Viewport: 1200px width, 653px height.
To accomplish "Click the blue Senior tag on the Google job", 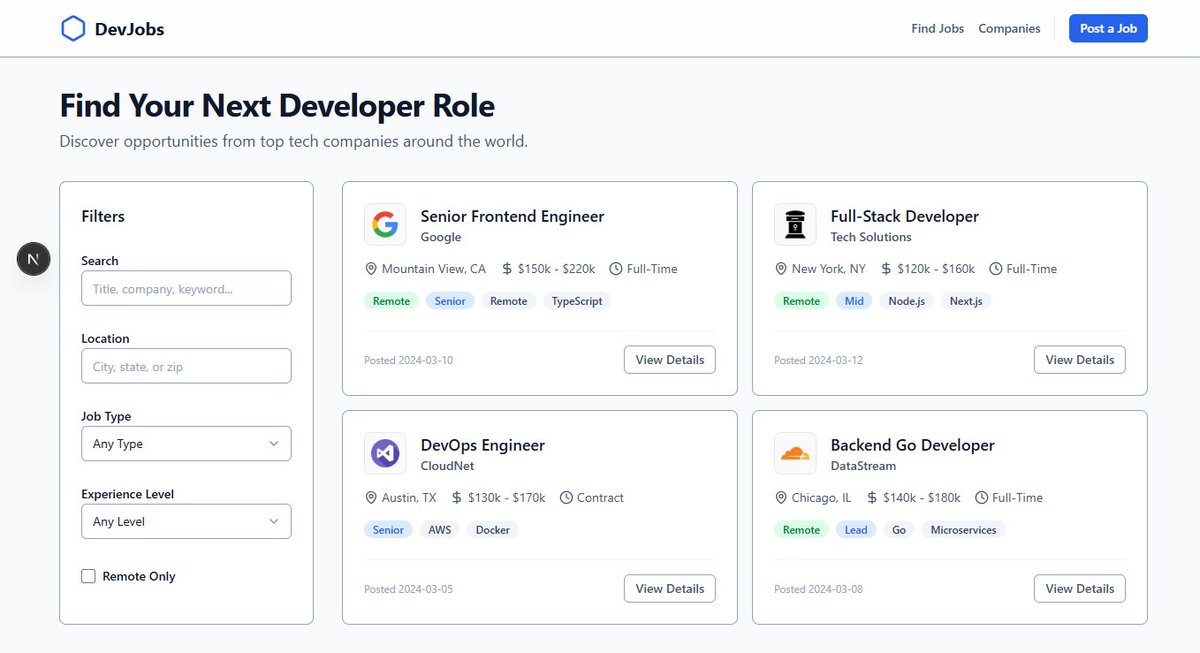I will 450,301.
